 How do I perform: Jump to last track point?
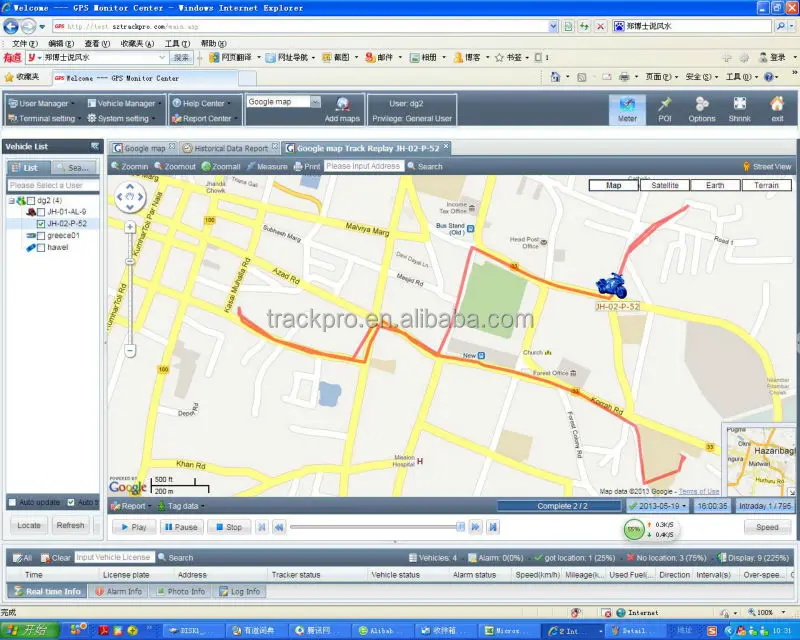(x=492, y=527)
